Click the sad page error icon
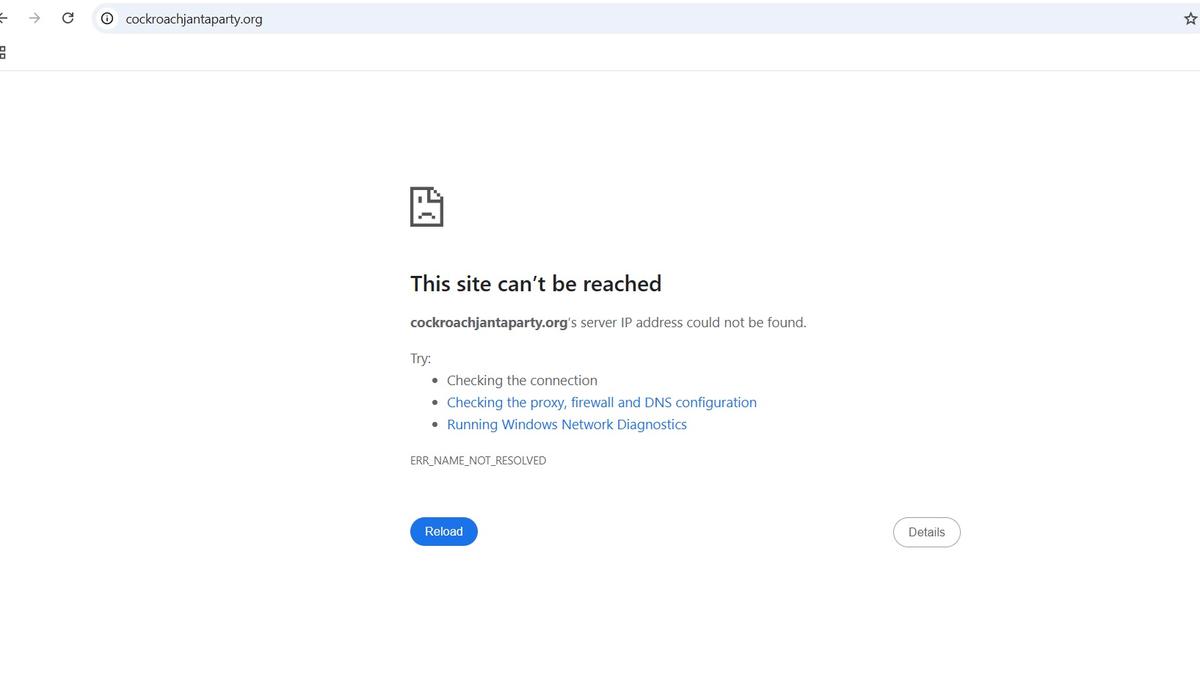1200x675 pixels. tap(427, 206)
